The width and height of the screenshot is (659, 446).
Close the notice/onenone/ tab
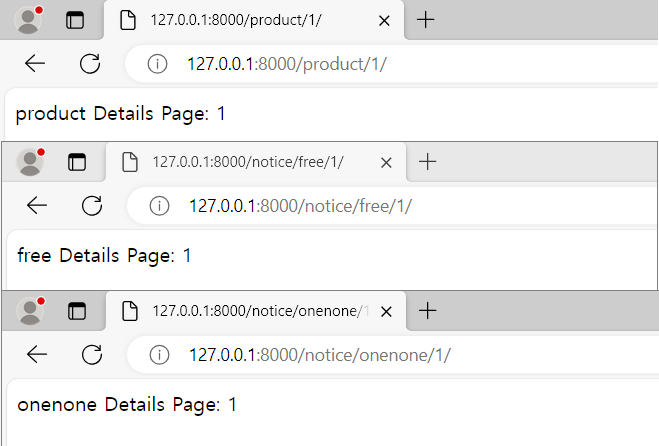(x=386, y=311)
